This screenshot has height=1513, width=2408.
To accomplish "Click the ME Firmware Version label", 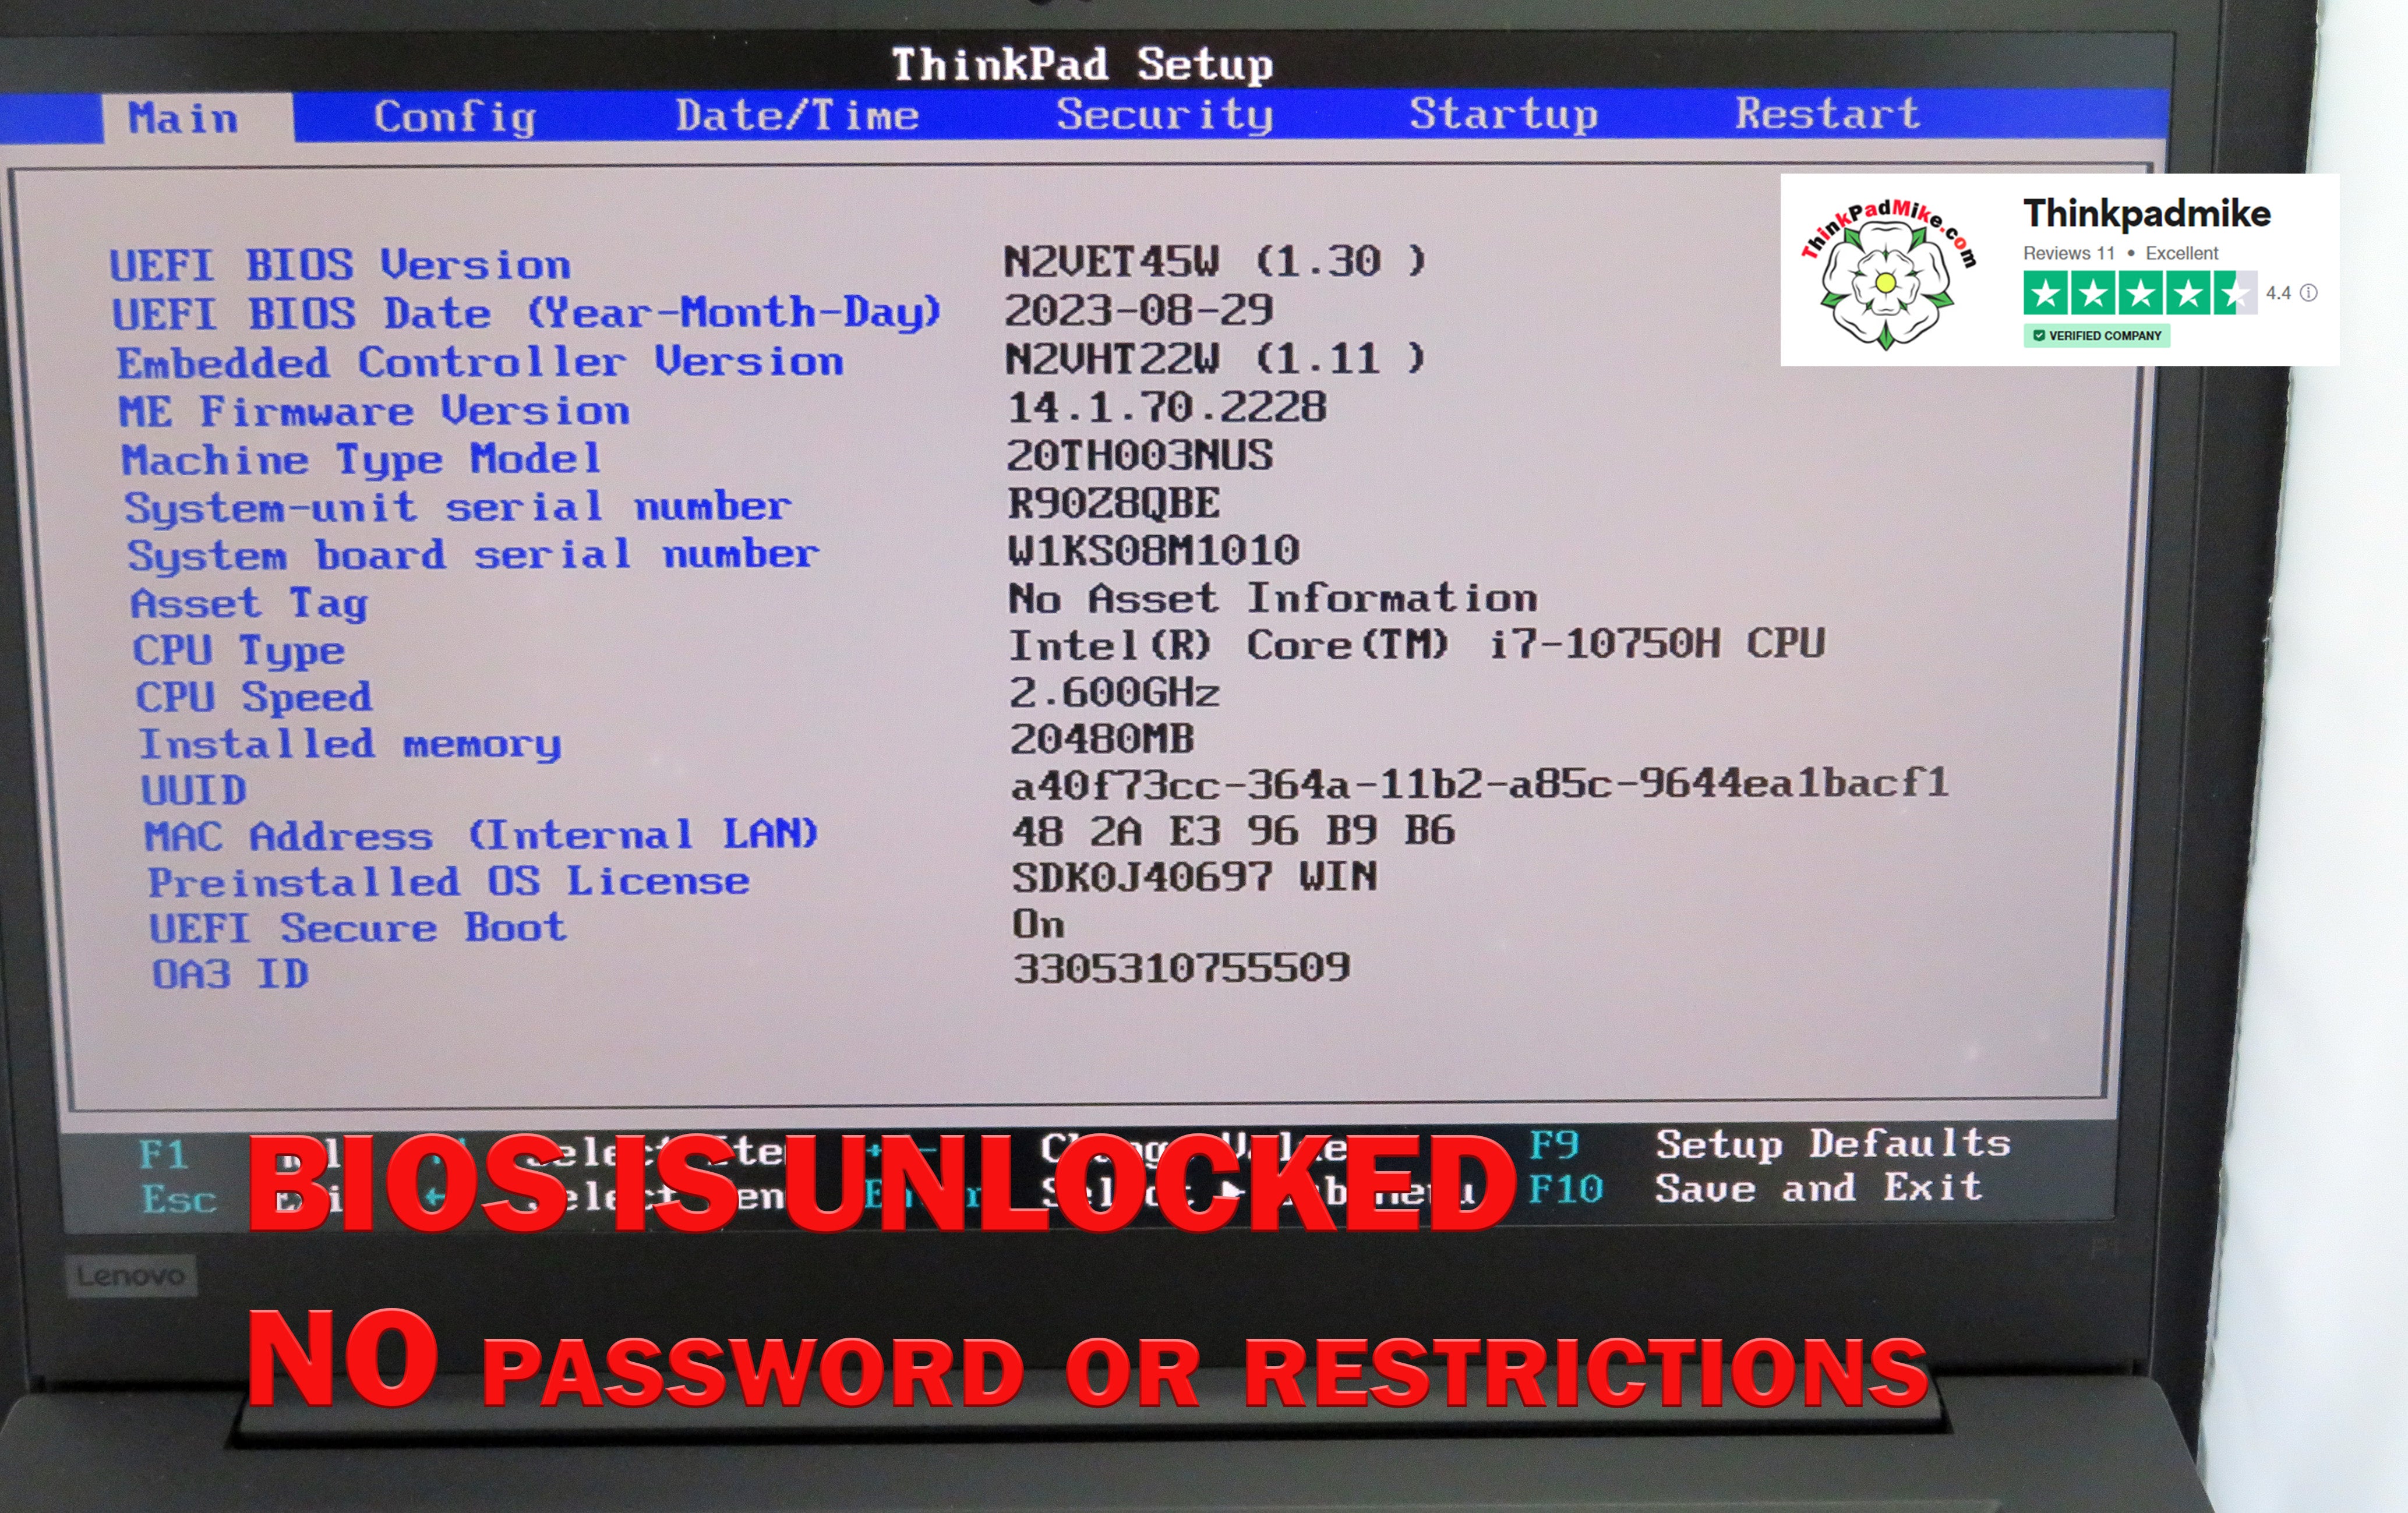I will pyautogui.click(x=374, y=411).
